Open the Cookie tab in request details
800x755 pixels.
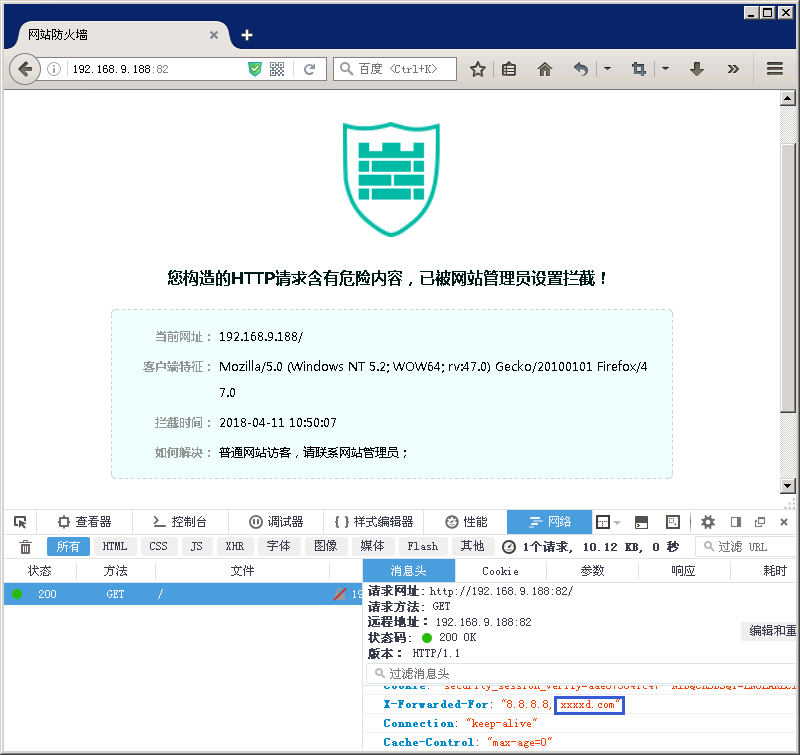pyautogui.click(x=500, y=571)
